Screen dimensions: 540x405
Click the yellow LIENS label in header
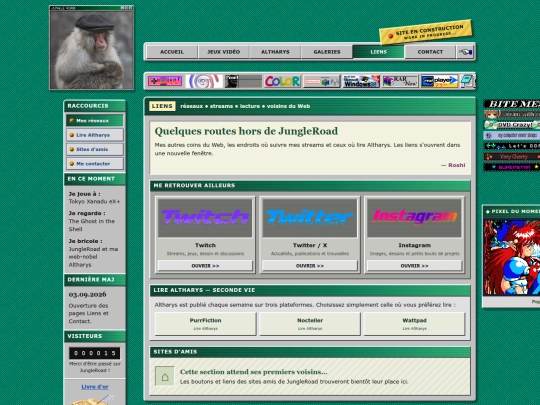162,106
